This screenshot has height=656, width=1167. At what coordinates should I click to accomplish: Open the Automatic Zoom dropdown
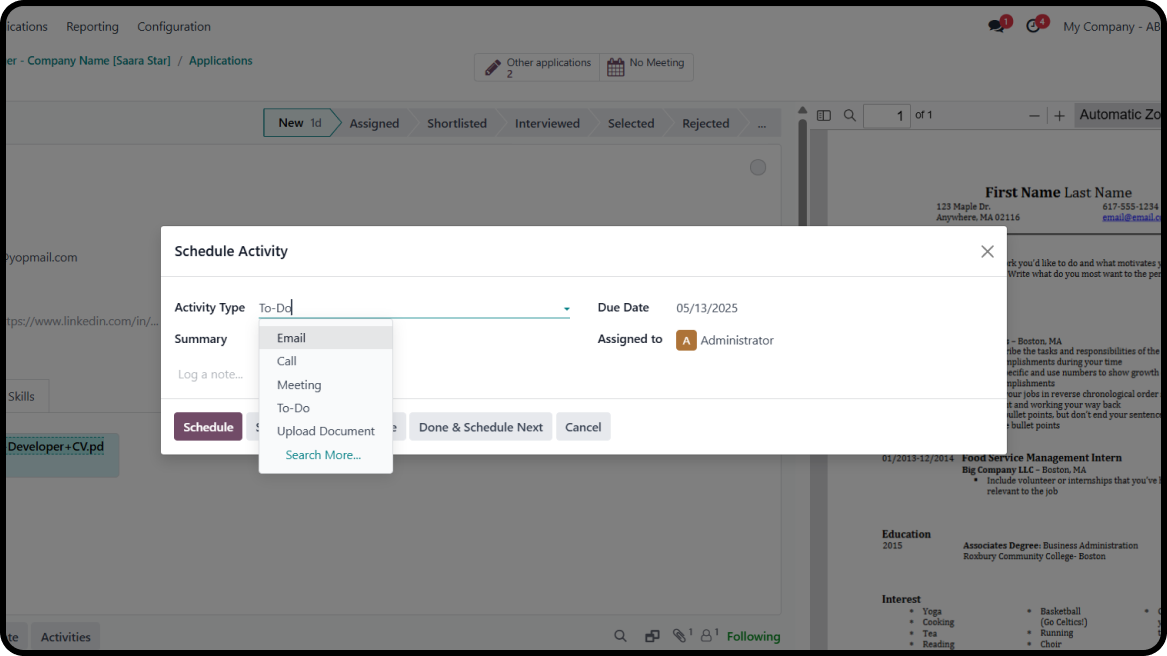[1118, 115]
